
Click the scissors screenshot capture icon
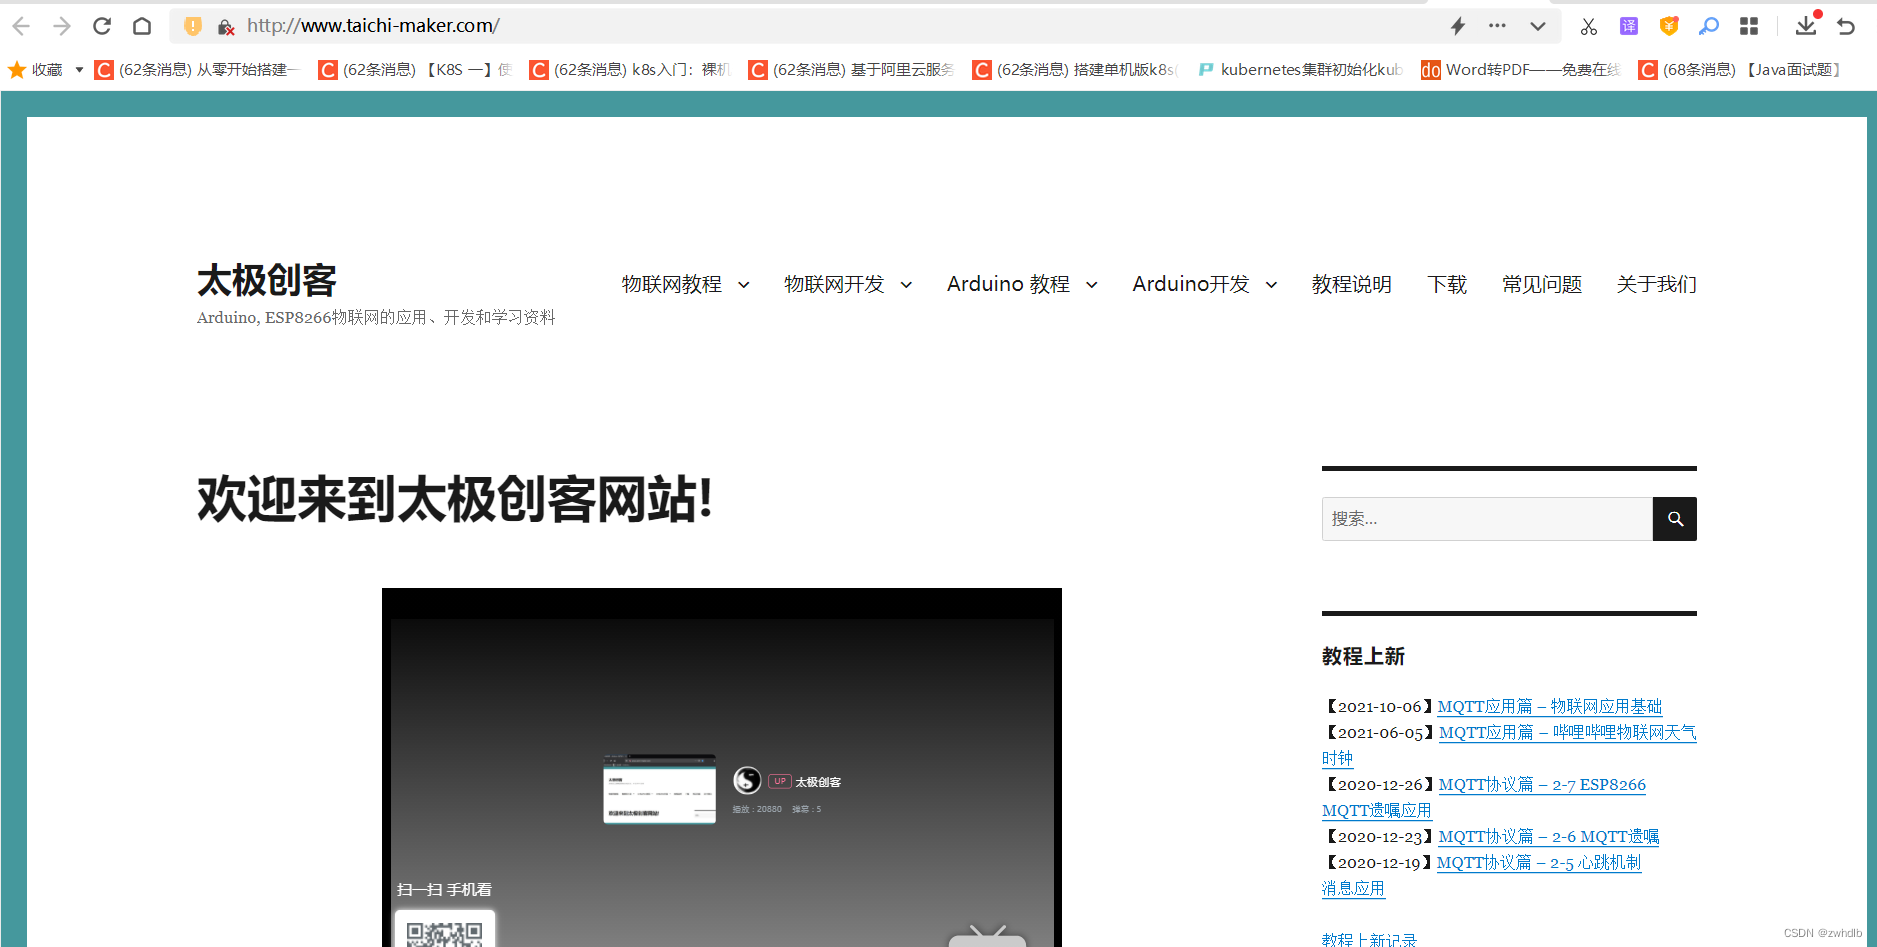pyautogui.click(x=1588, y=26)
